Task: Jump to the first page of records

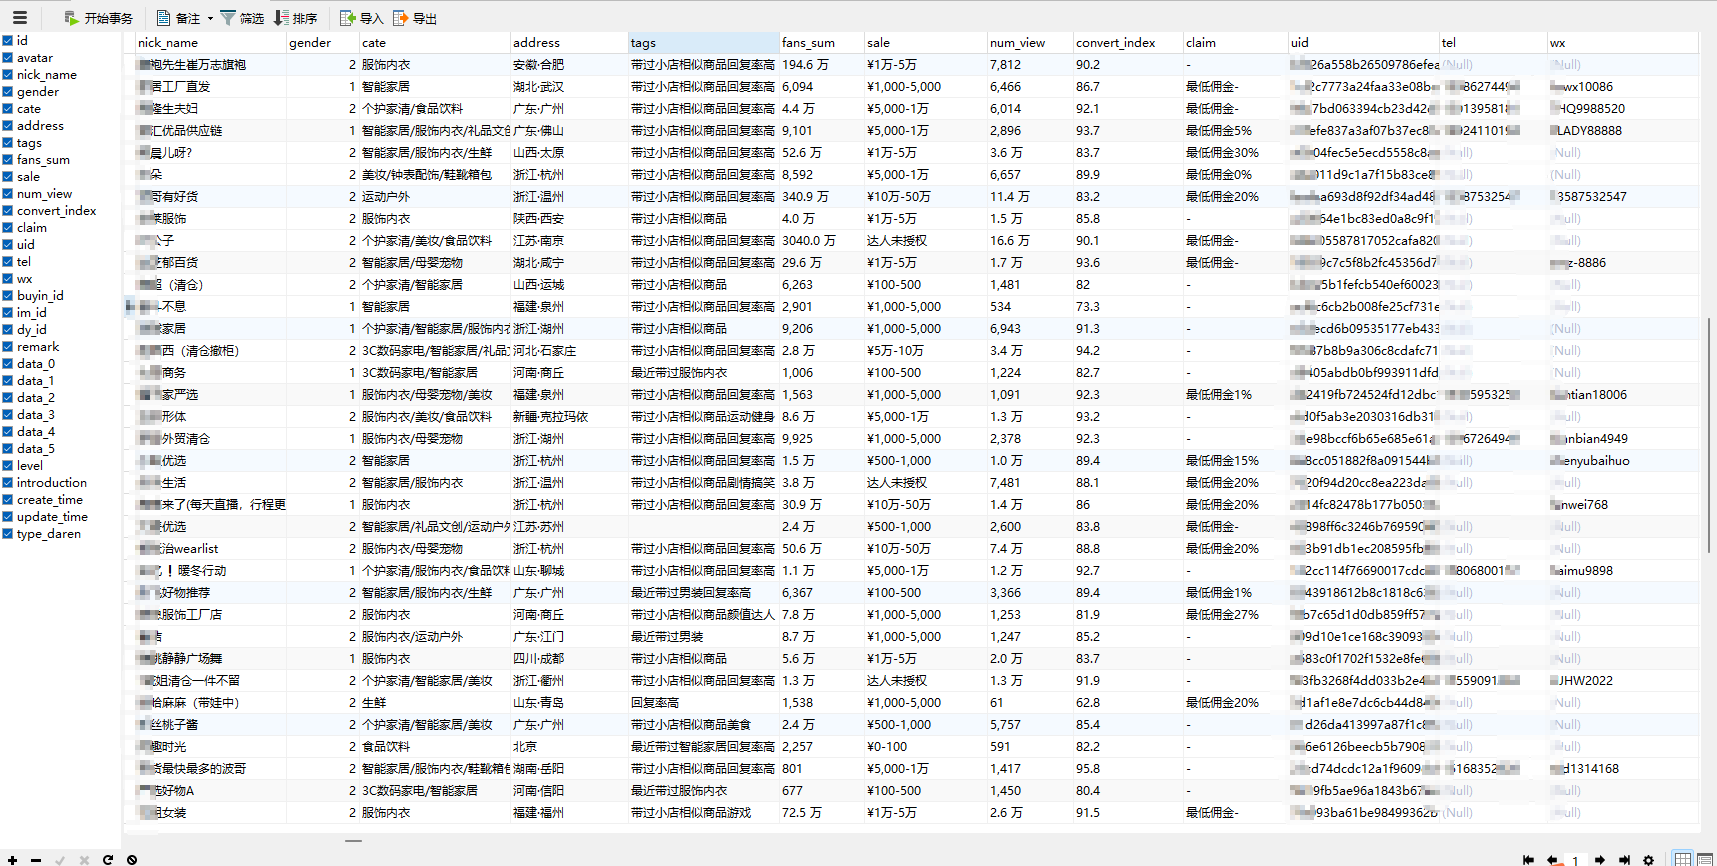Action: click(1528, 860)
